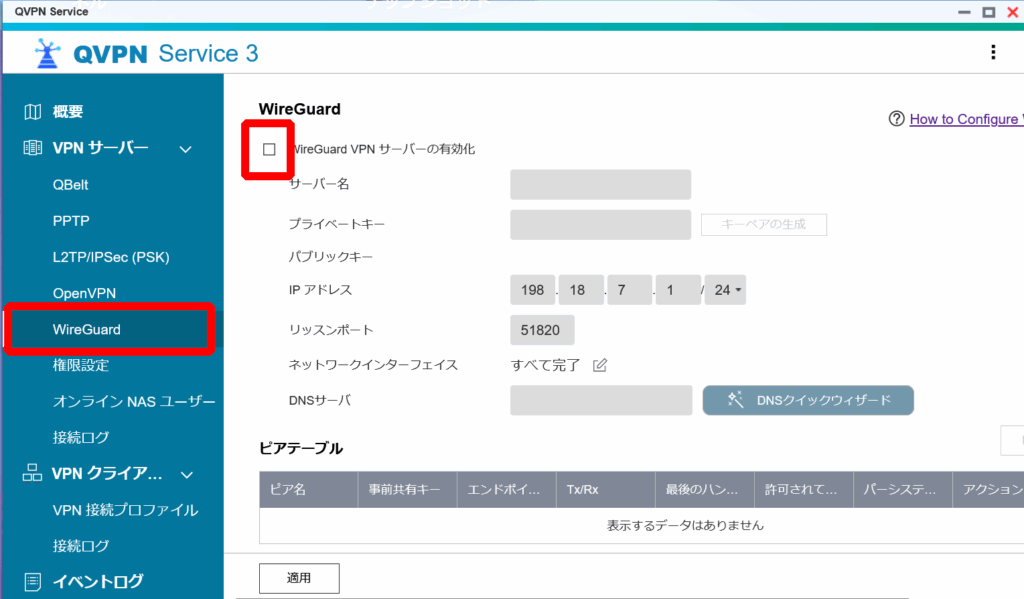Viewport: 1024px width, 599px height.
Task: Click the イベントログ event log icon
Action: coord(33,581)
